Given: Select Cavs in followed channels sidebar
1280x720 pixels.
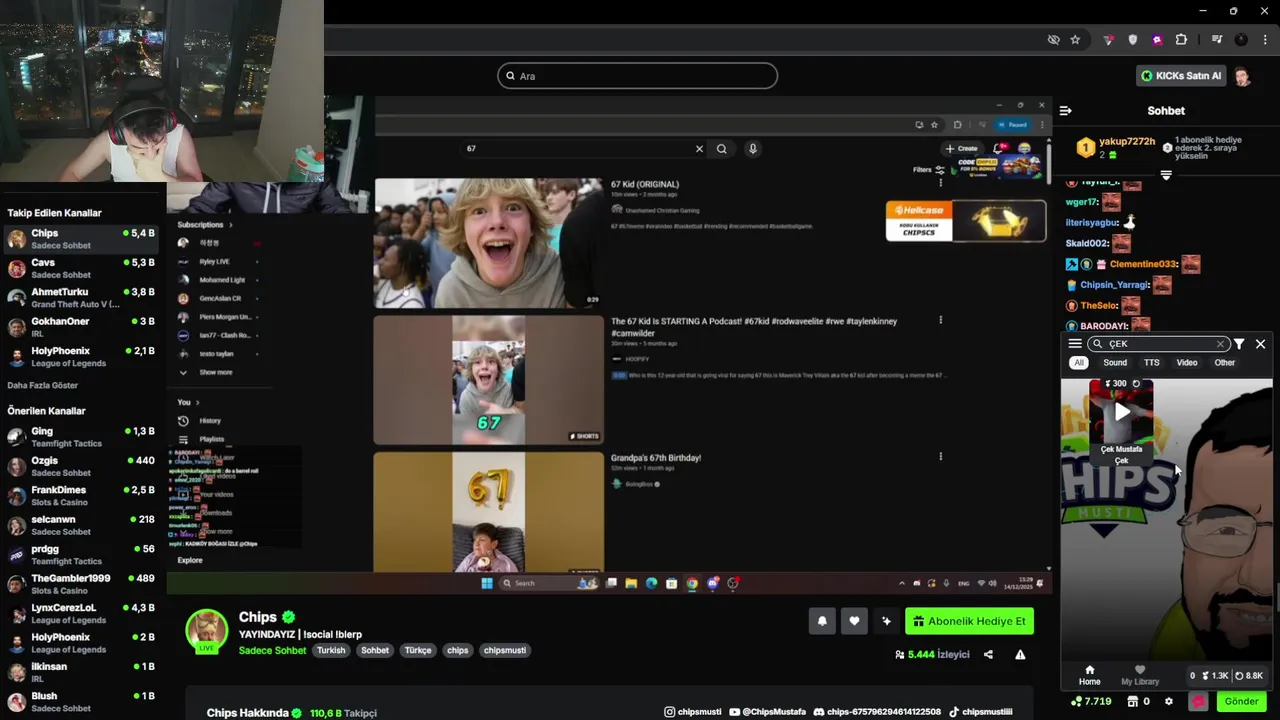Looking at the screenshot, I should point(81,268).
